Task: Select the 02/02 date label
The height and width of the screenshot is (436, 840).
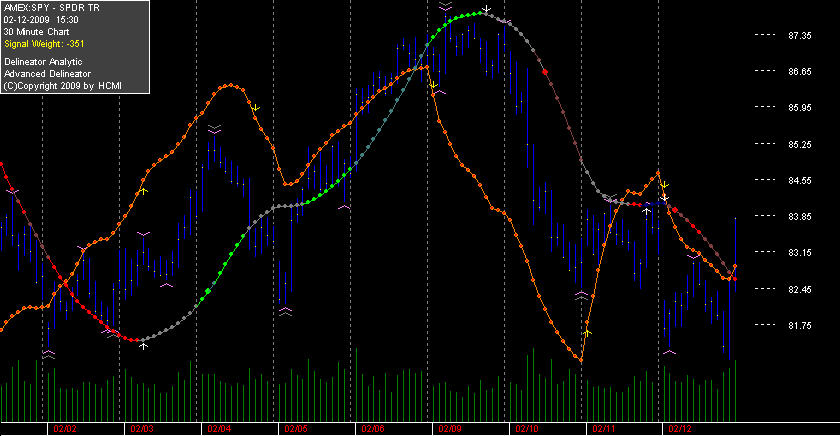Action: (65, 429)
